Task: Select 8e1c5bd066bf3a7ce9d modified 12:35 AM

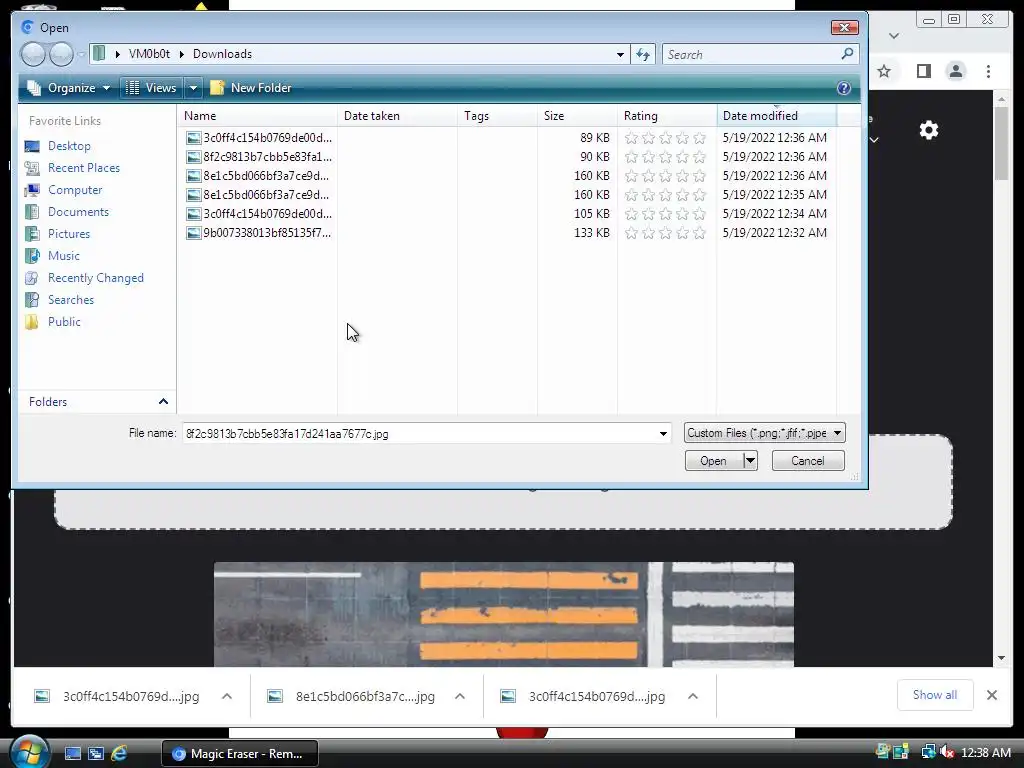Action: (x=259, y=195)
